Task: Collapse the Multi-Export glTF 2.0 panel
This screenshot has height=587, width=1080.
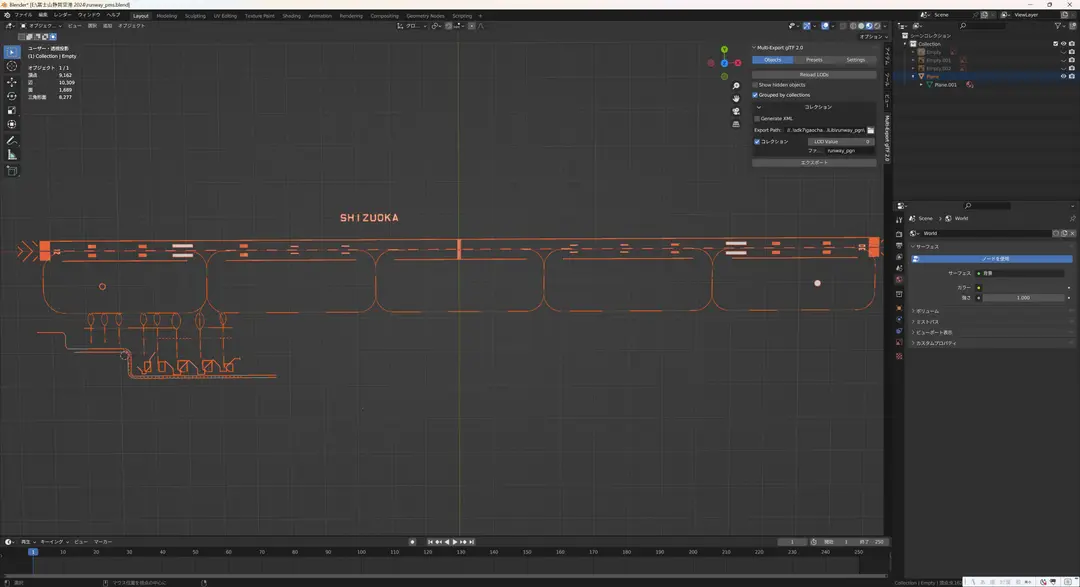Action: coord(779,48)
